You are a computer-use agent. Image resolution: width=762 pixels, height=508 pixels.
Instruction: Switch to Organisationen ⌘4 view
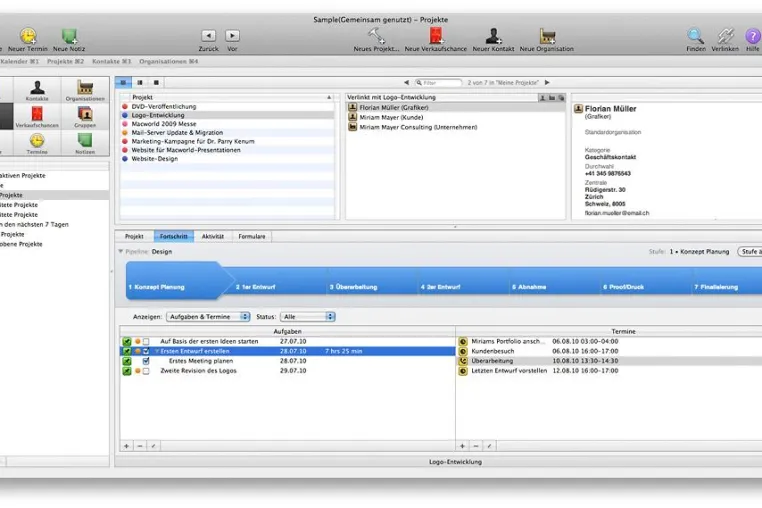(x=169, y=61)
